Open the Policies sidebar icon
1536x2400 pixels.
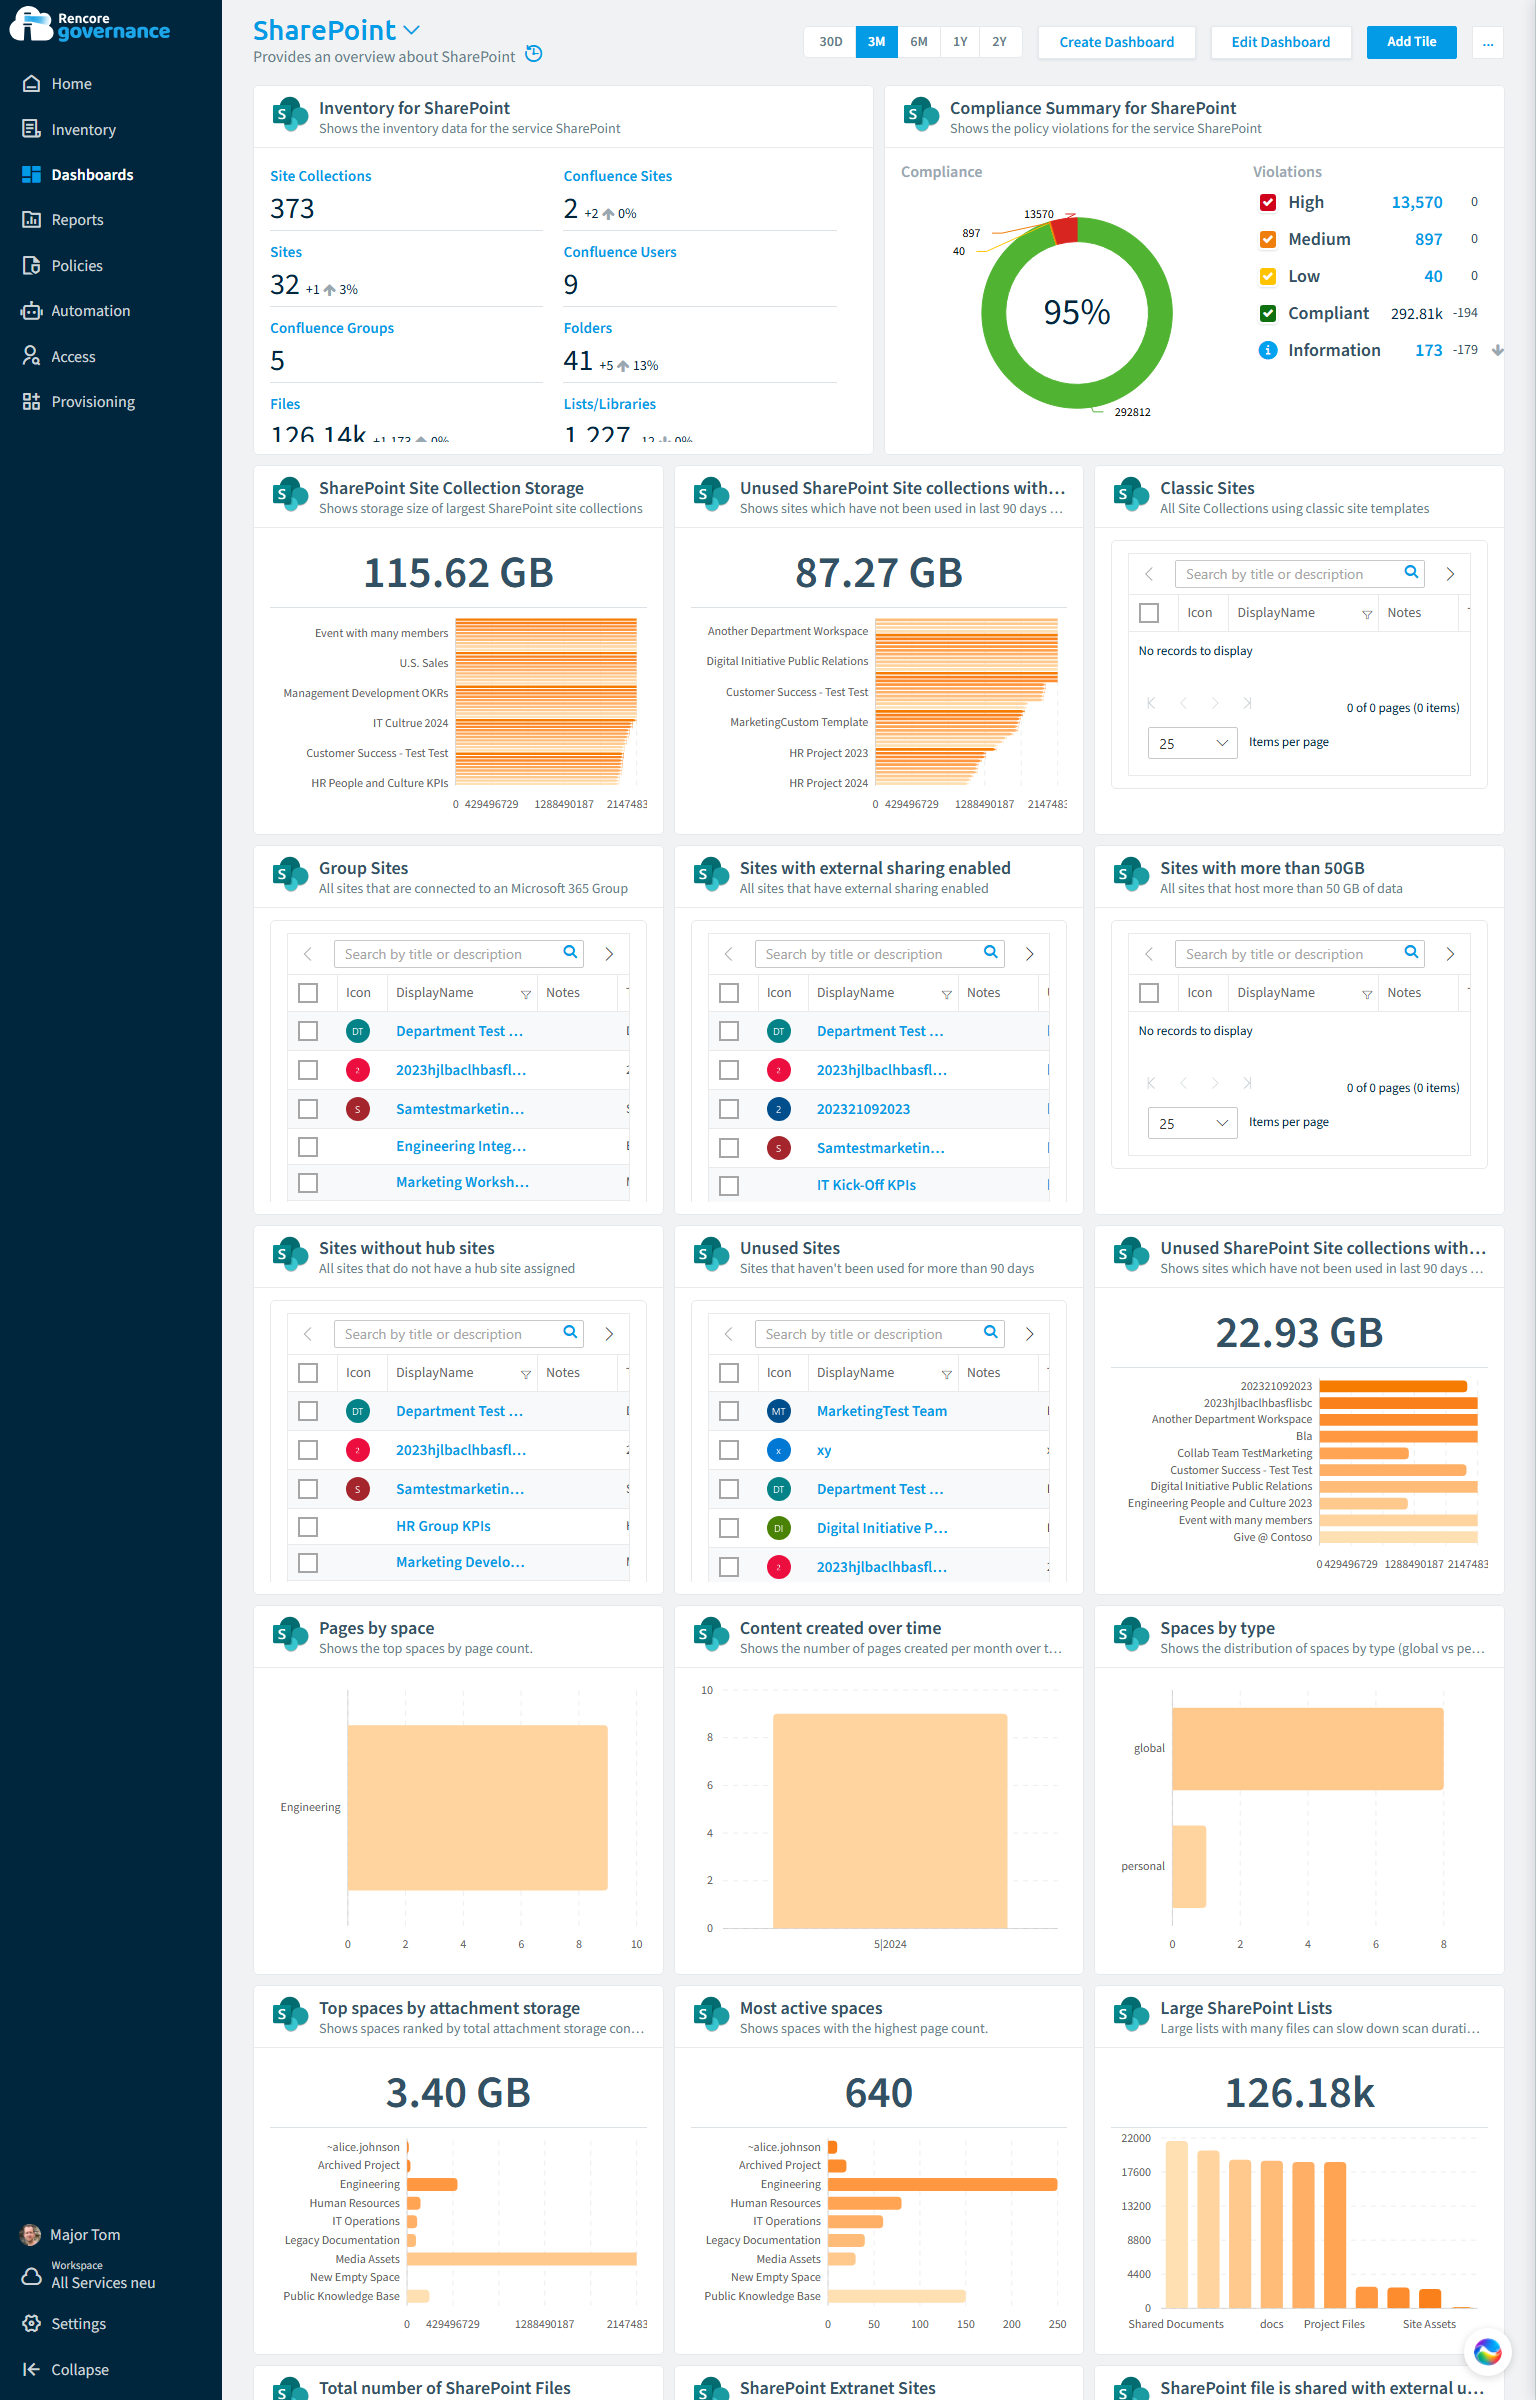pos(31,266)
